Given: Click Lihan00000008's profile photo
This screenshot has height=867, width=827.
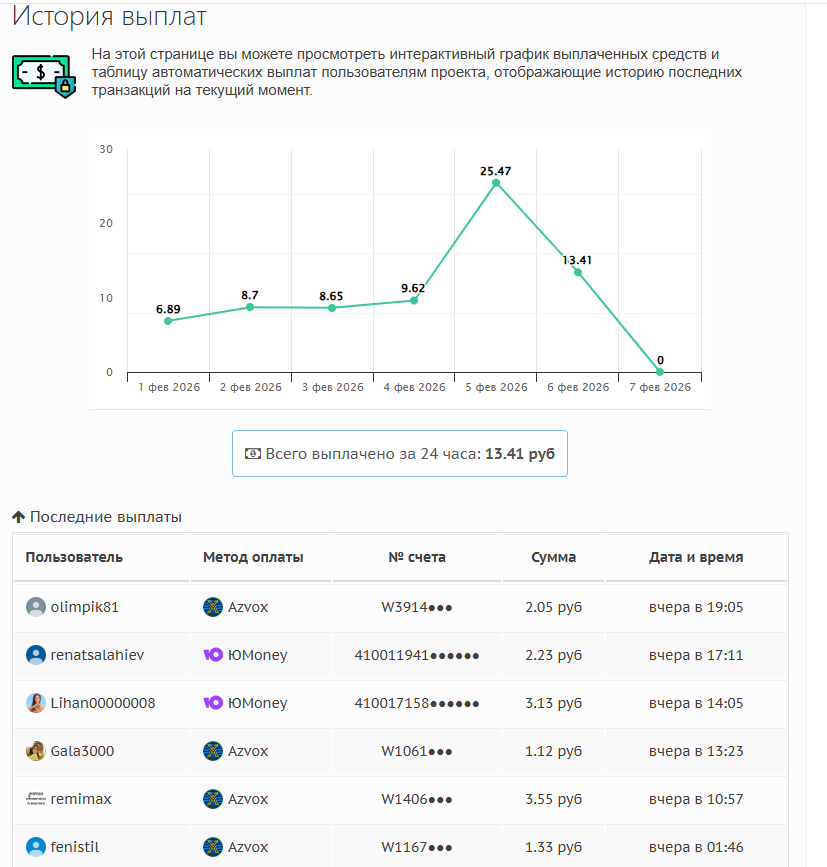Looking at the screenshot, I should pyautogui.click(x=36, y=703).
